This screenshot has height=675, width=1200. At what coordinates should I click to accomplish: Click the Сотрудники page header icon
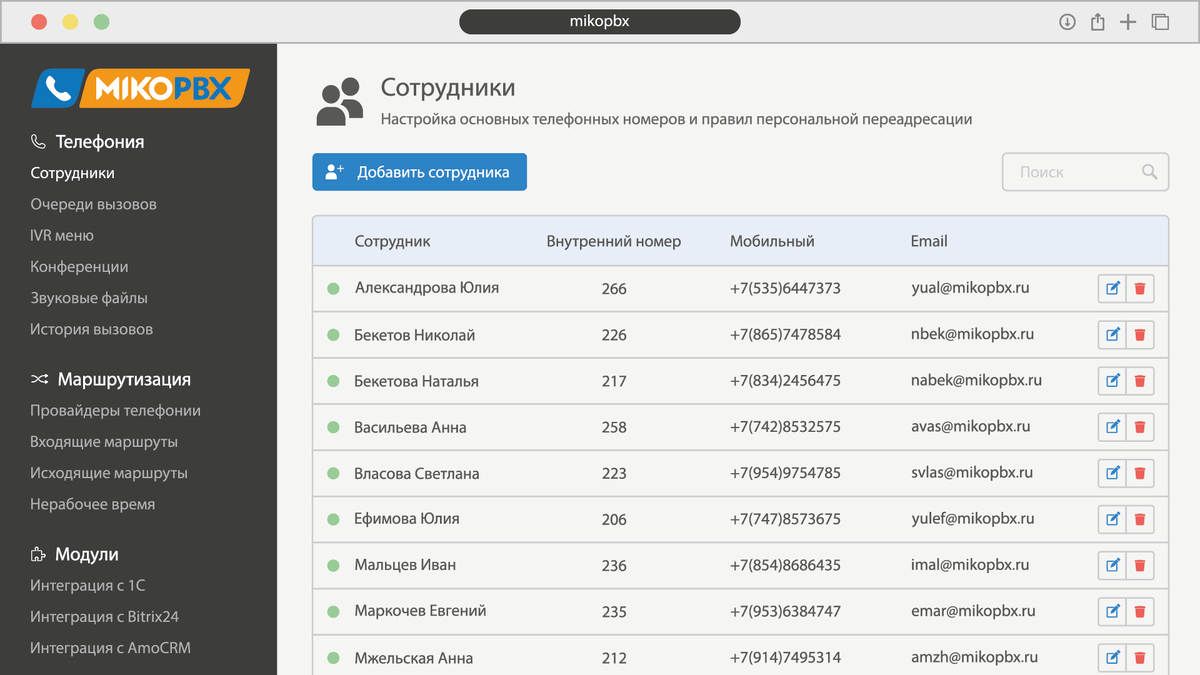pos(340,102)
